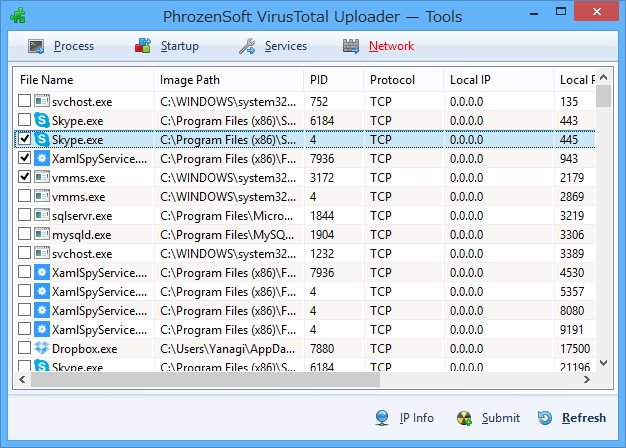The height and width of the screenshot is (448, 626).
Task: Click the vertical scrollbar up arrow
Action: pos(603,77)
